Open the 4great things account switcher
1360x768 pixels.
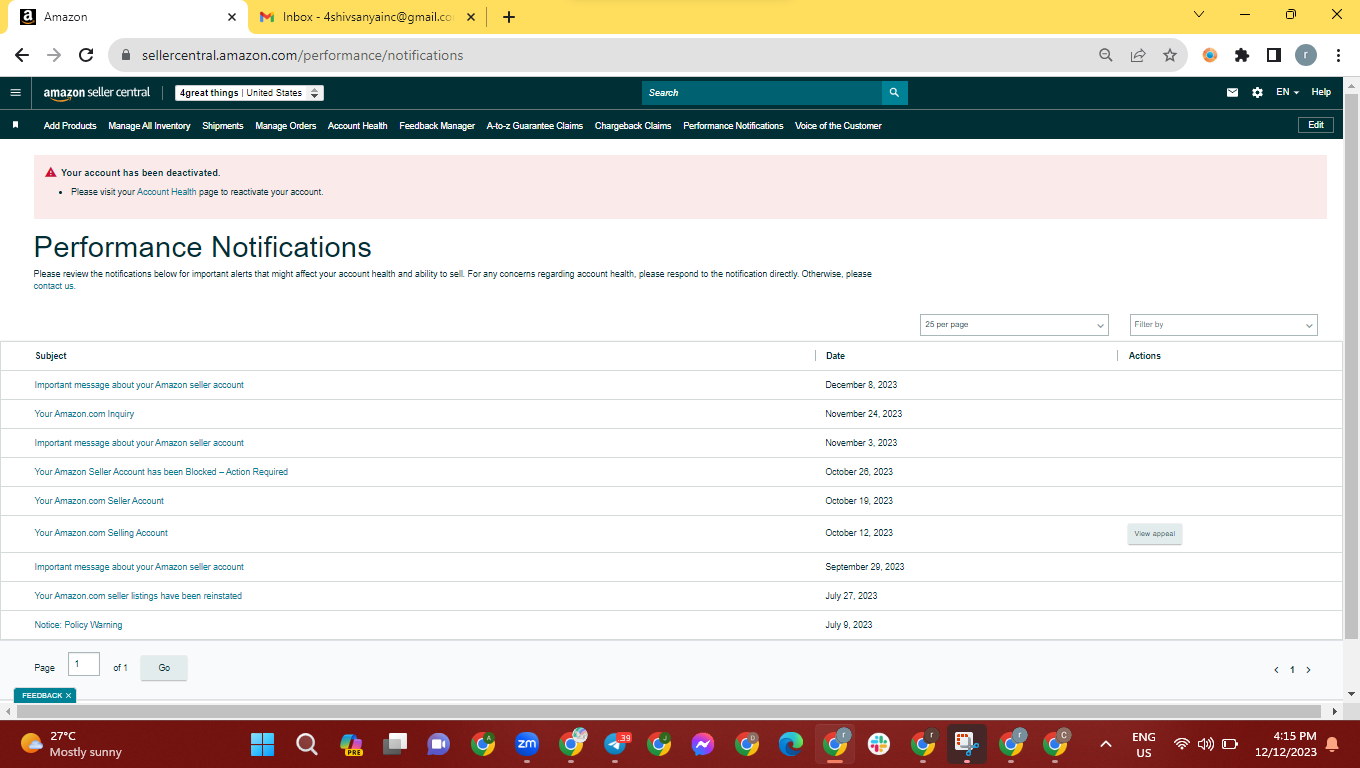tap(250, 93)
